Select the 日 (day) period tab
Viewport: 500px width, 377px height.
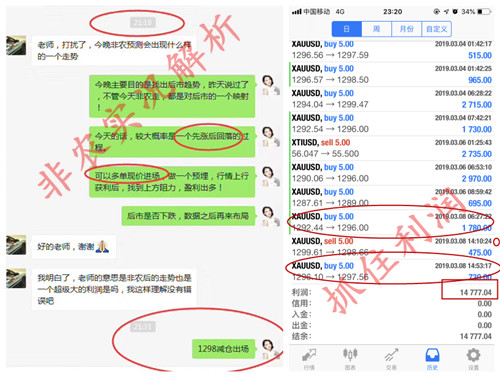347,29
